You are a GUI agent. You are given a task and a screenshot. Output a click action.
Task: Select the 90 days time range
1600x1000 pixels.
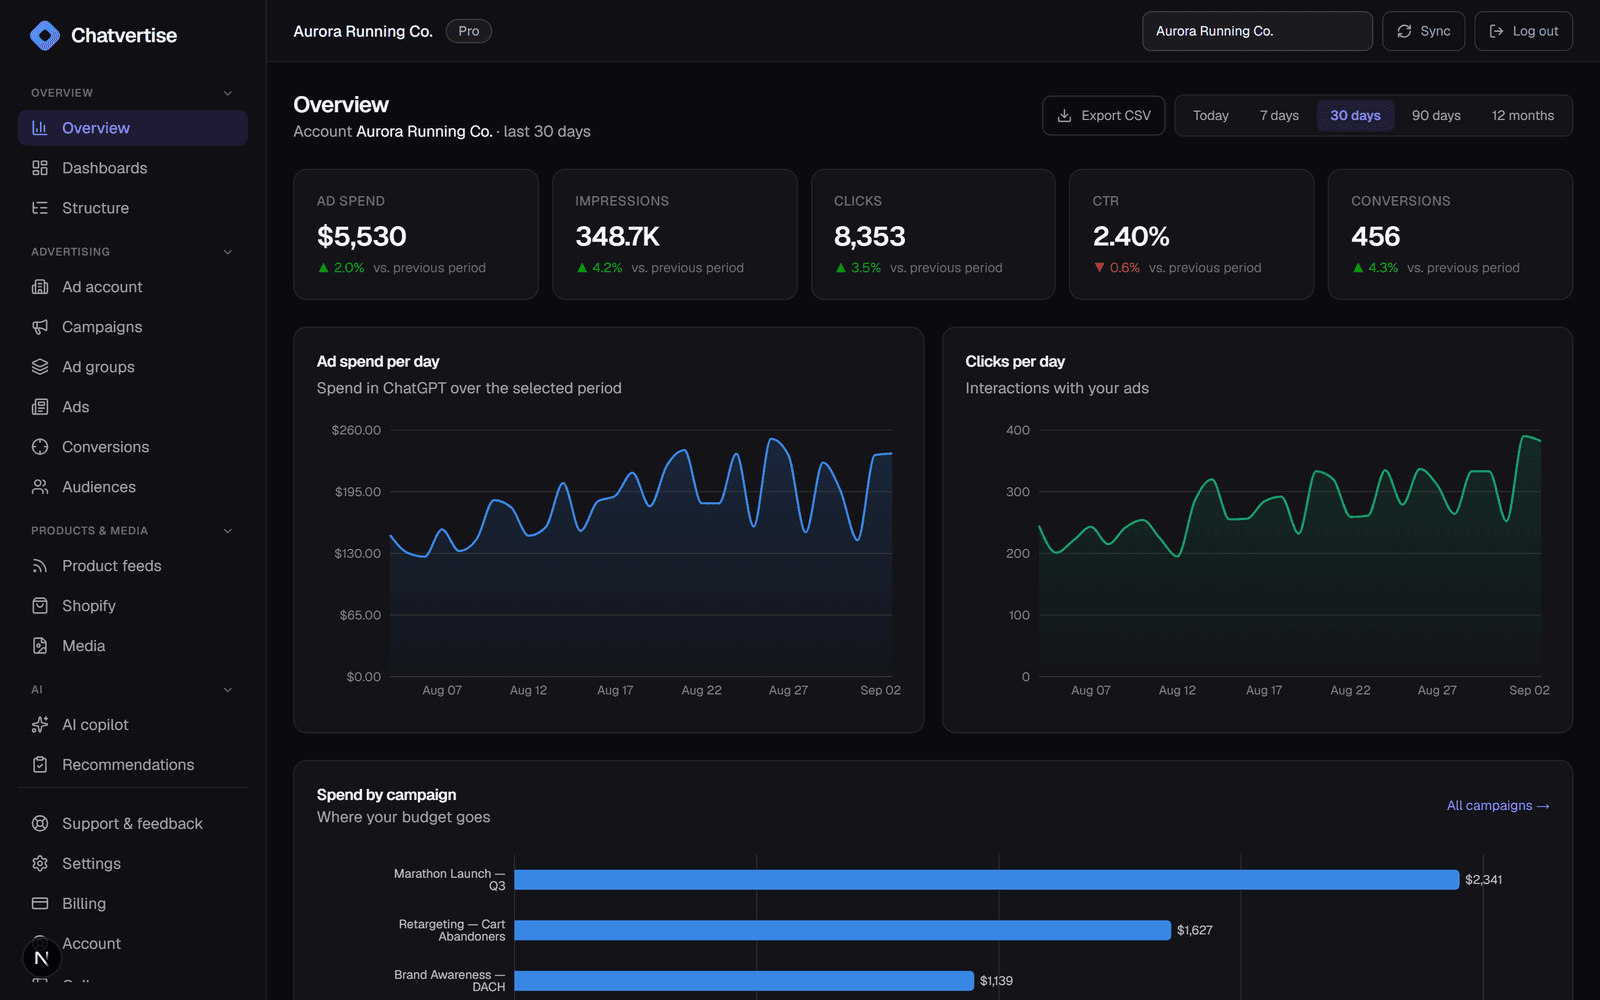1436,116
